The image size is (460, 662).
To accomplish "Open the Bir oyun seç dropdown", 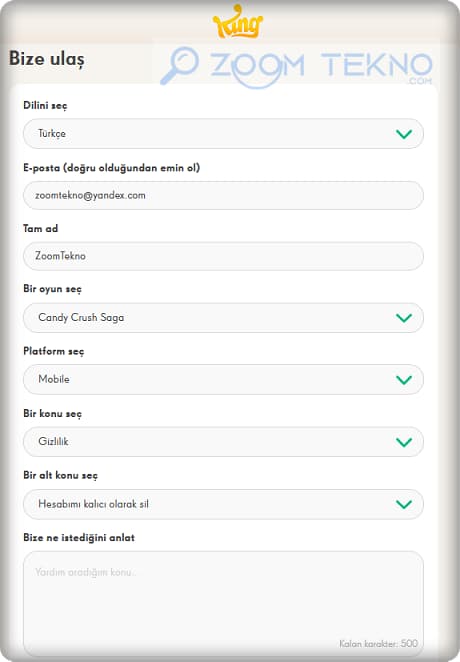I will [x=223, y=317].
